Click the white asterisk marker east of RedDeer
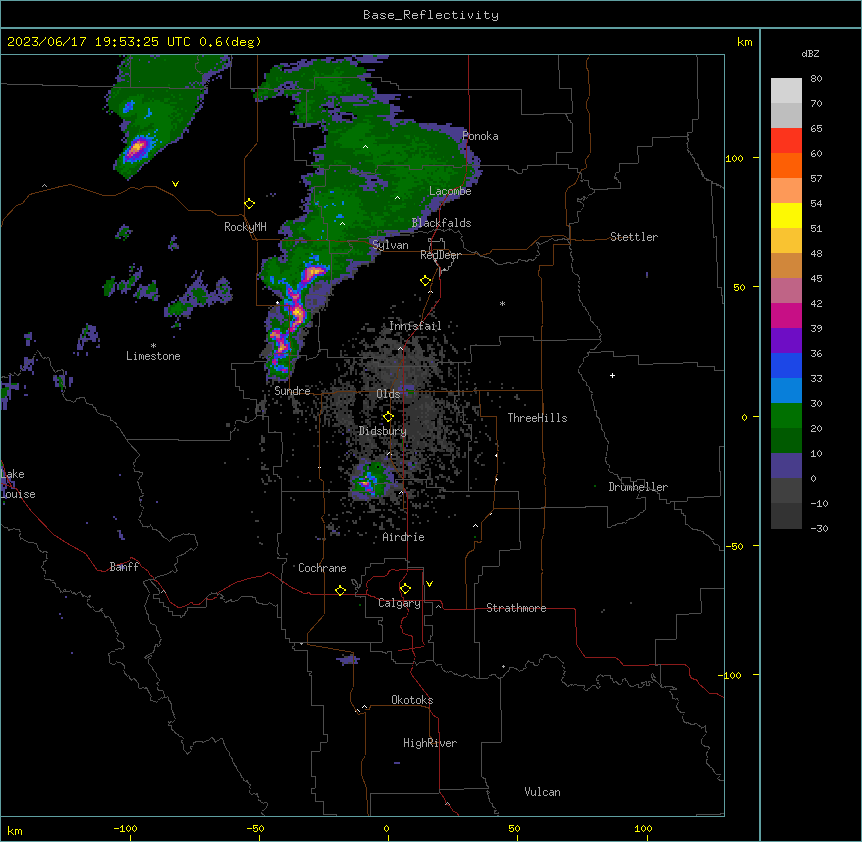This screenshot has height=842, width=862. coord(502,303)
